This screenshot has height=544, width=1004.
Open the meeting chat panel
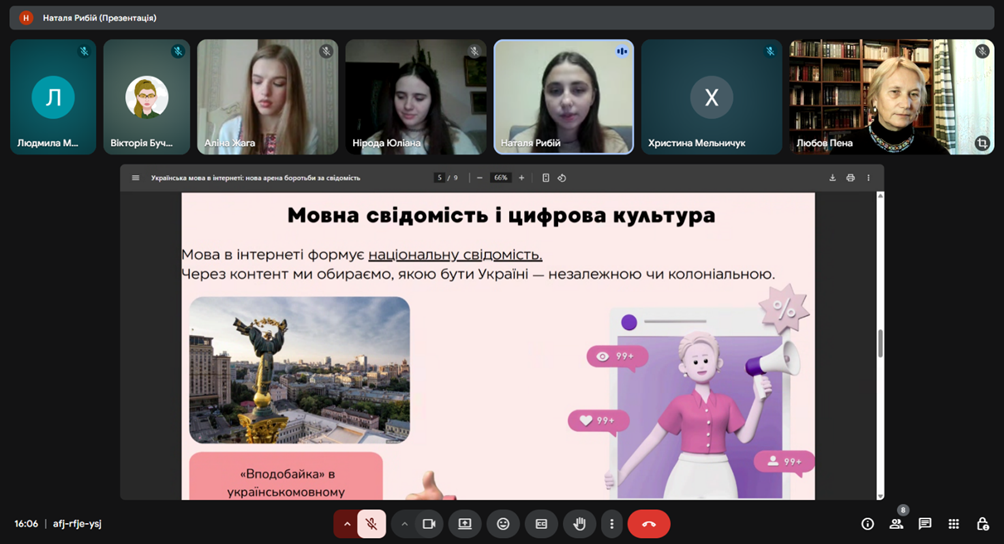[925, 523]
